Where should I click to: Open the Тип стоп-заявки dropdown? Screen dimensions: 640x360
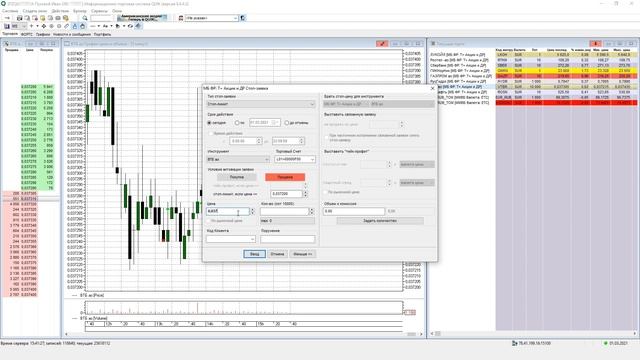[261, 104]
